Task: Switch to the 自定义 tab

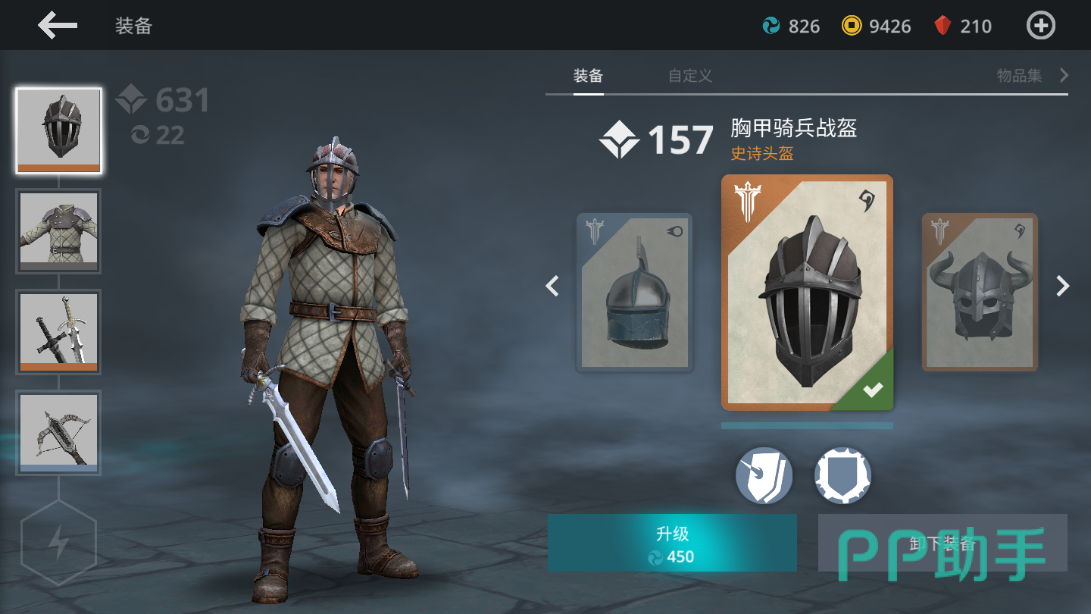Action: coord(690,75)
